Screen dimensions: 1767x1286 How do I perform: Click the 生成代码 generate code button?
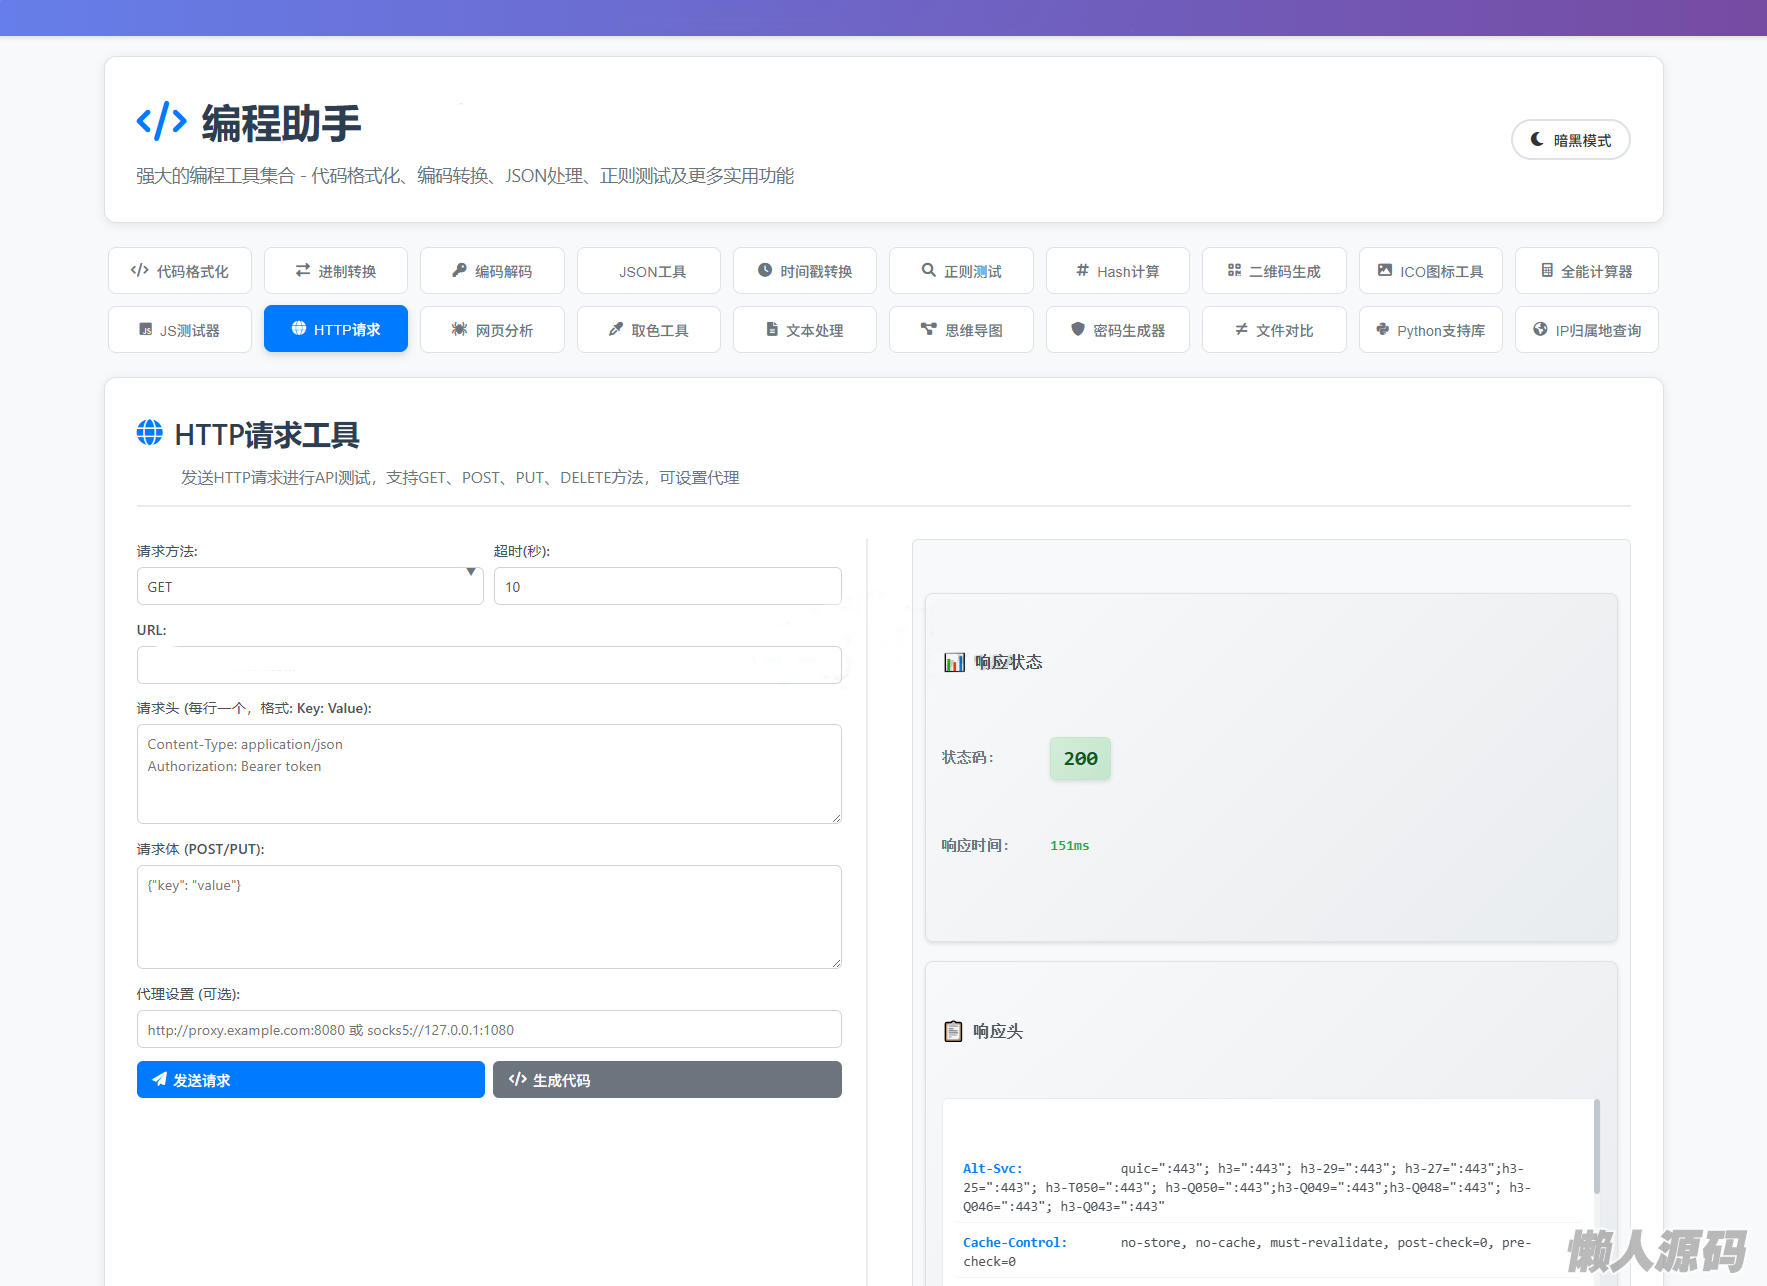[x=667, y=1080]
